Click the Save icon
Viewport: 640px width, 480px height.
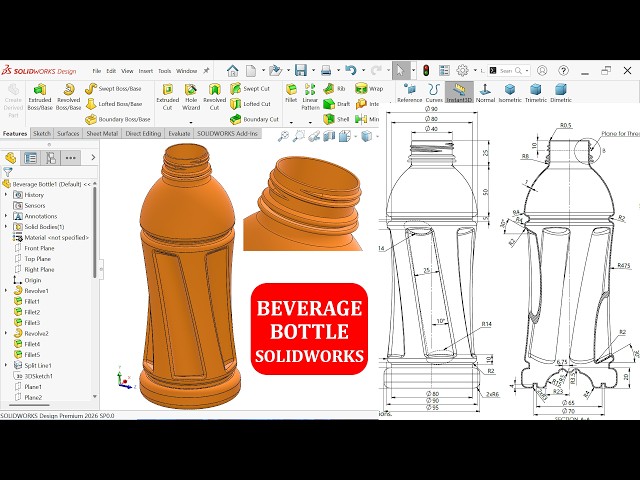click(301, 71)
